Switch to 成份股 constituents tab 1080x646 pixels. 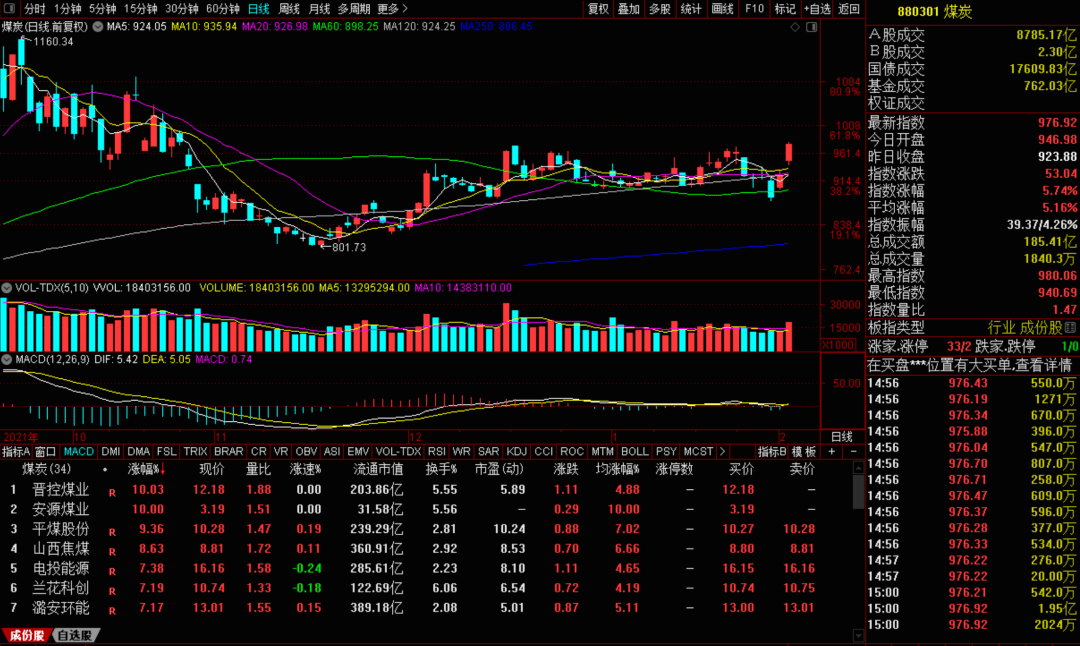click(x=26, y=636)
